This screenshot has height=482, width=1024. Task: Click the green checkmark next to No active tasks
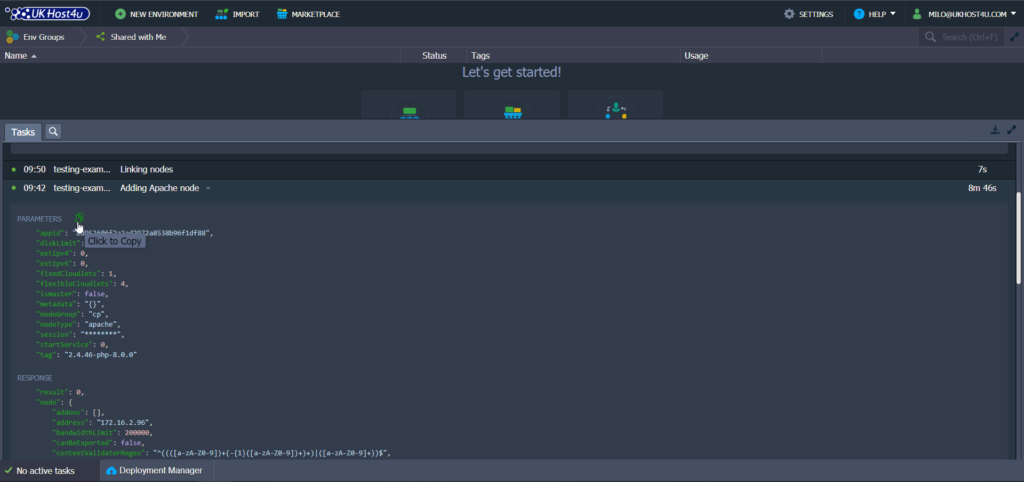8,470
